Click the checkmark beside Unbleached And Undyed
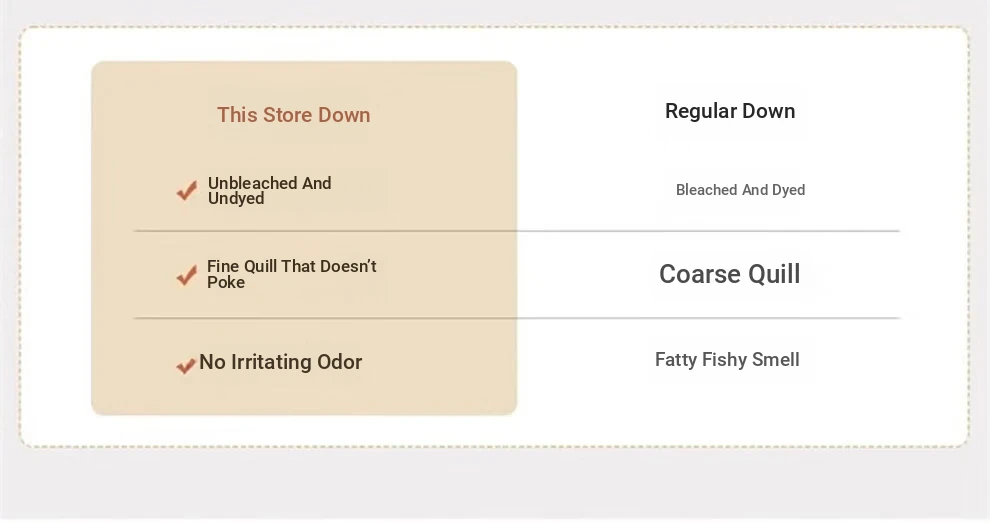This screenshot has height=523, width=990. coord(186,191)
